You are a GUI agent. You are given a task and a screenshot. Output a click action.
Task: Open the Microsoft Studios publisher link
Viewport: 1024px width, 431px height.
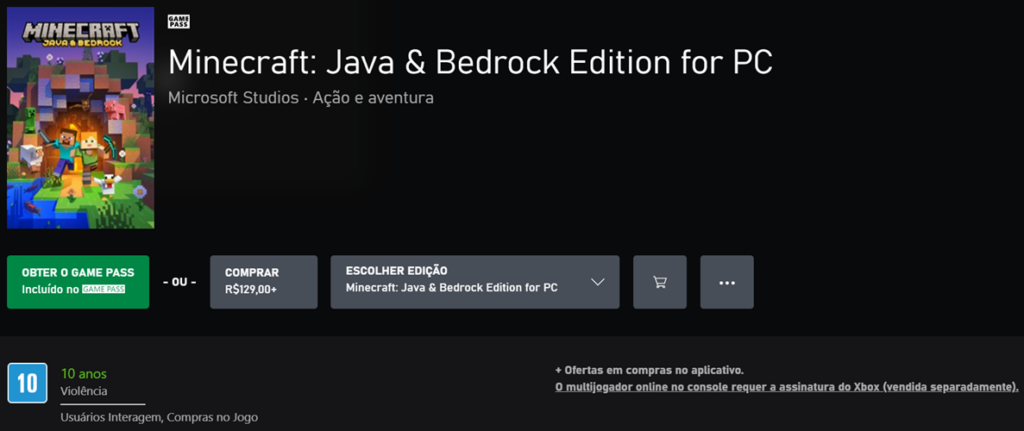coord(233,98)
